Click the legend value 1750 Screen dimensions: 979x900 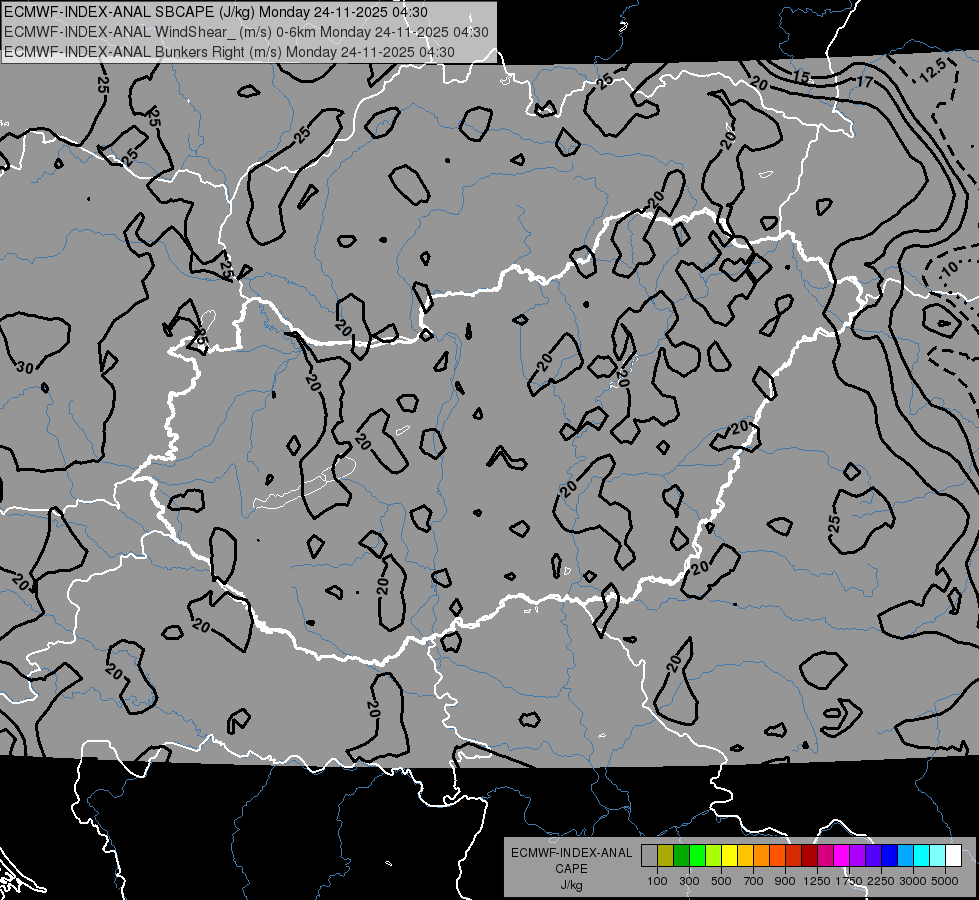click(849, 881)
